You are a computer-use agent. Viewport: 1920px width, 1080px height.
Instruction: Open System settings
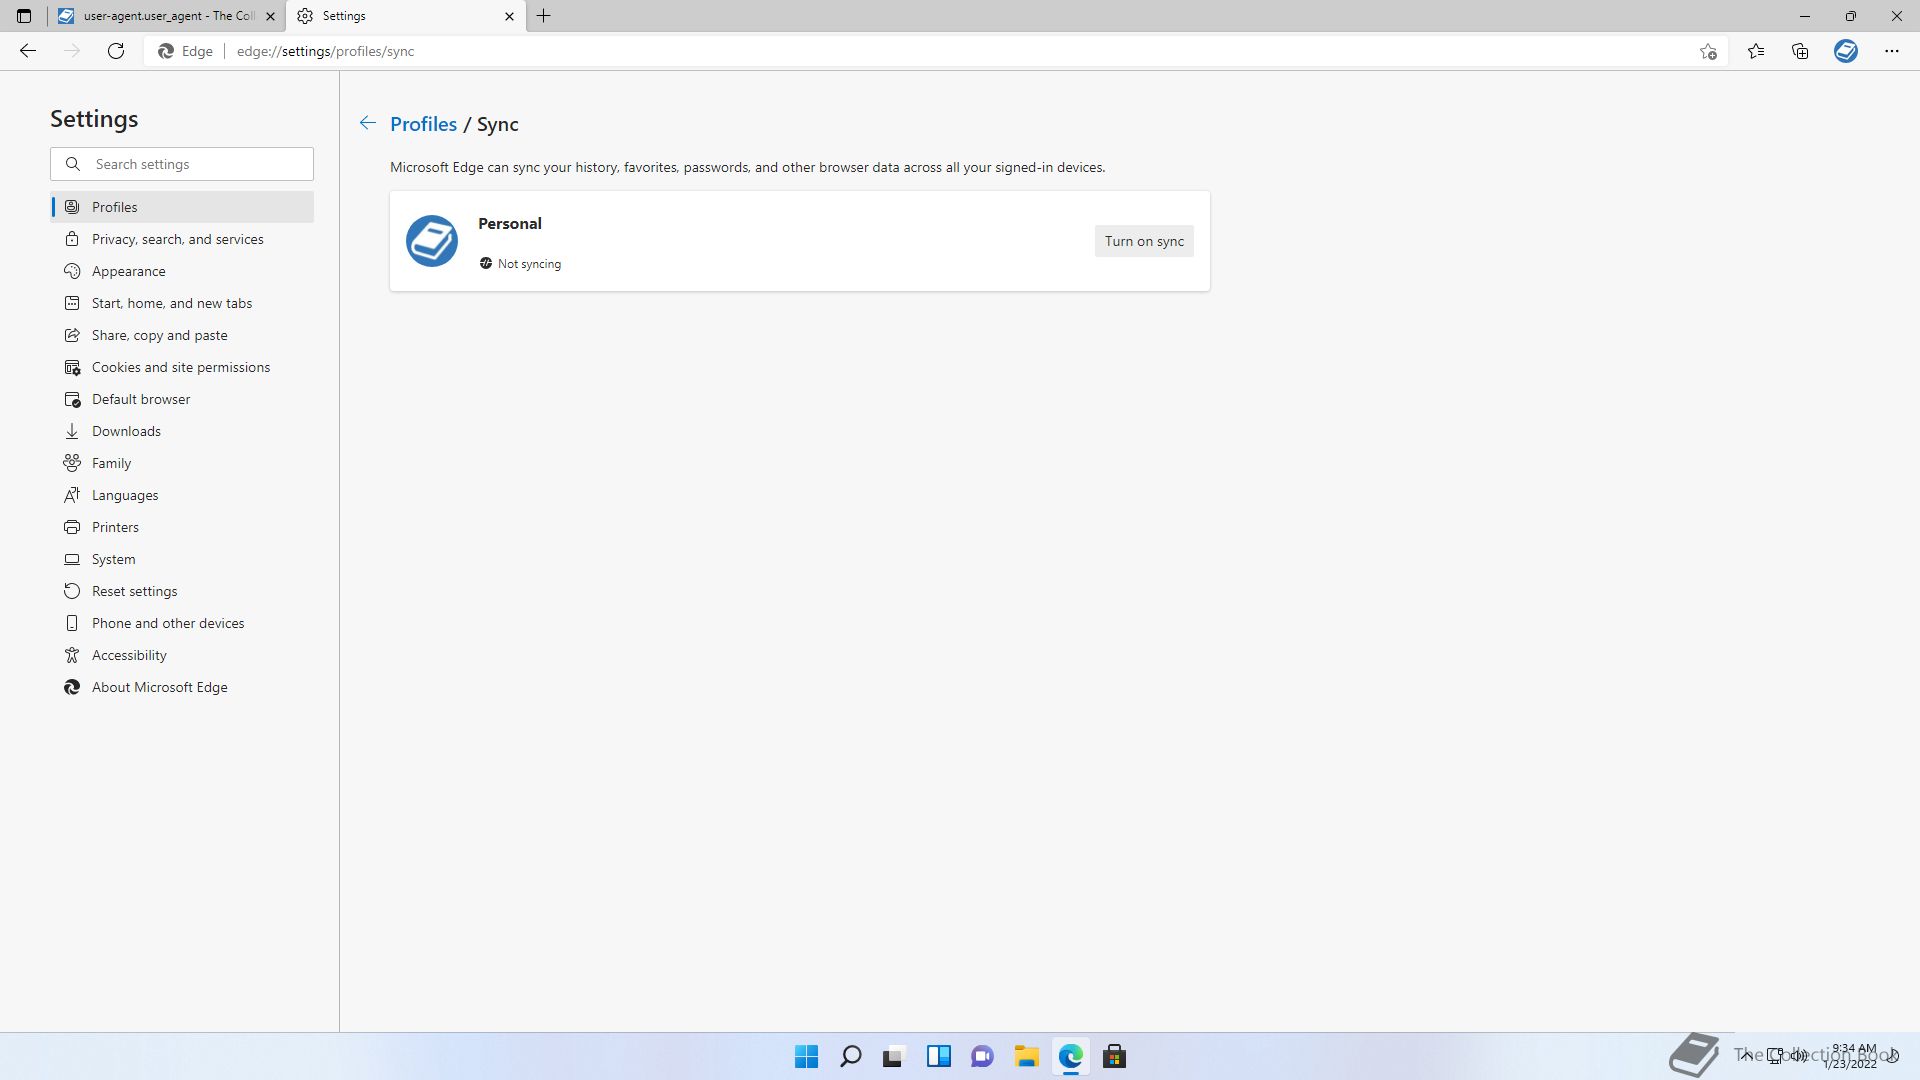tap(182, 559)
